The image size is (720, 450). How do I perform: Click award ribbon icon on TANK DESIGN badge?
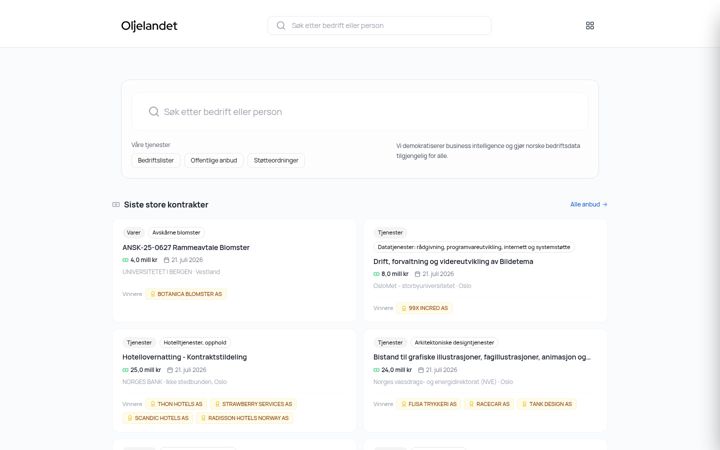click(524, 404)
